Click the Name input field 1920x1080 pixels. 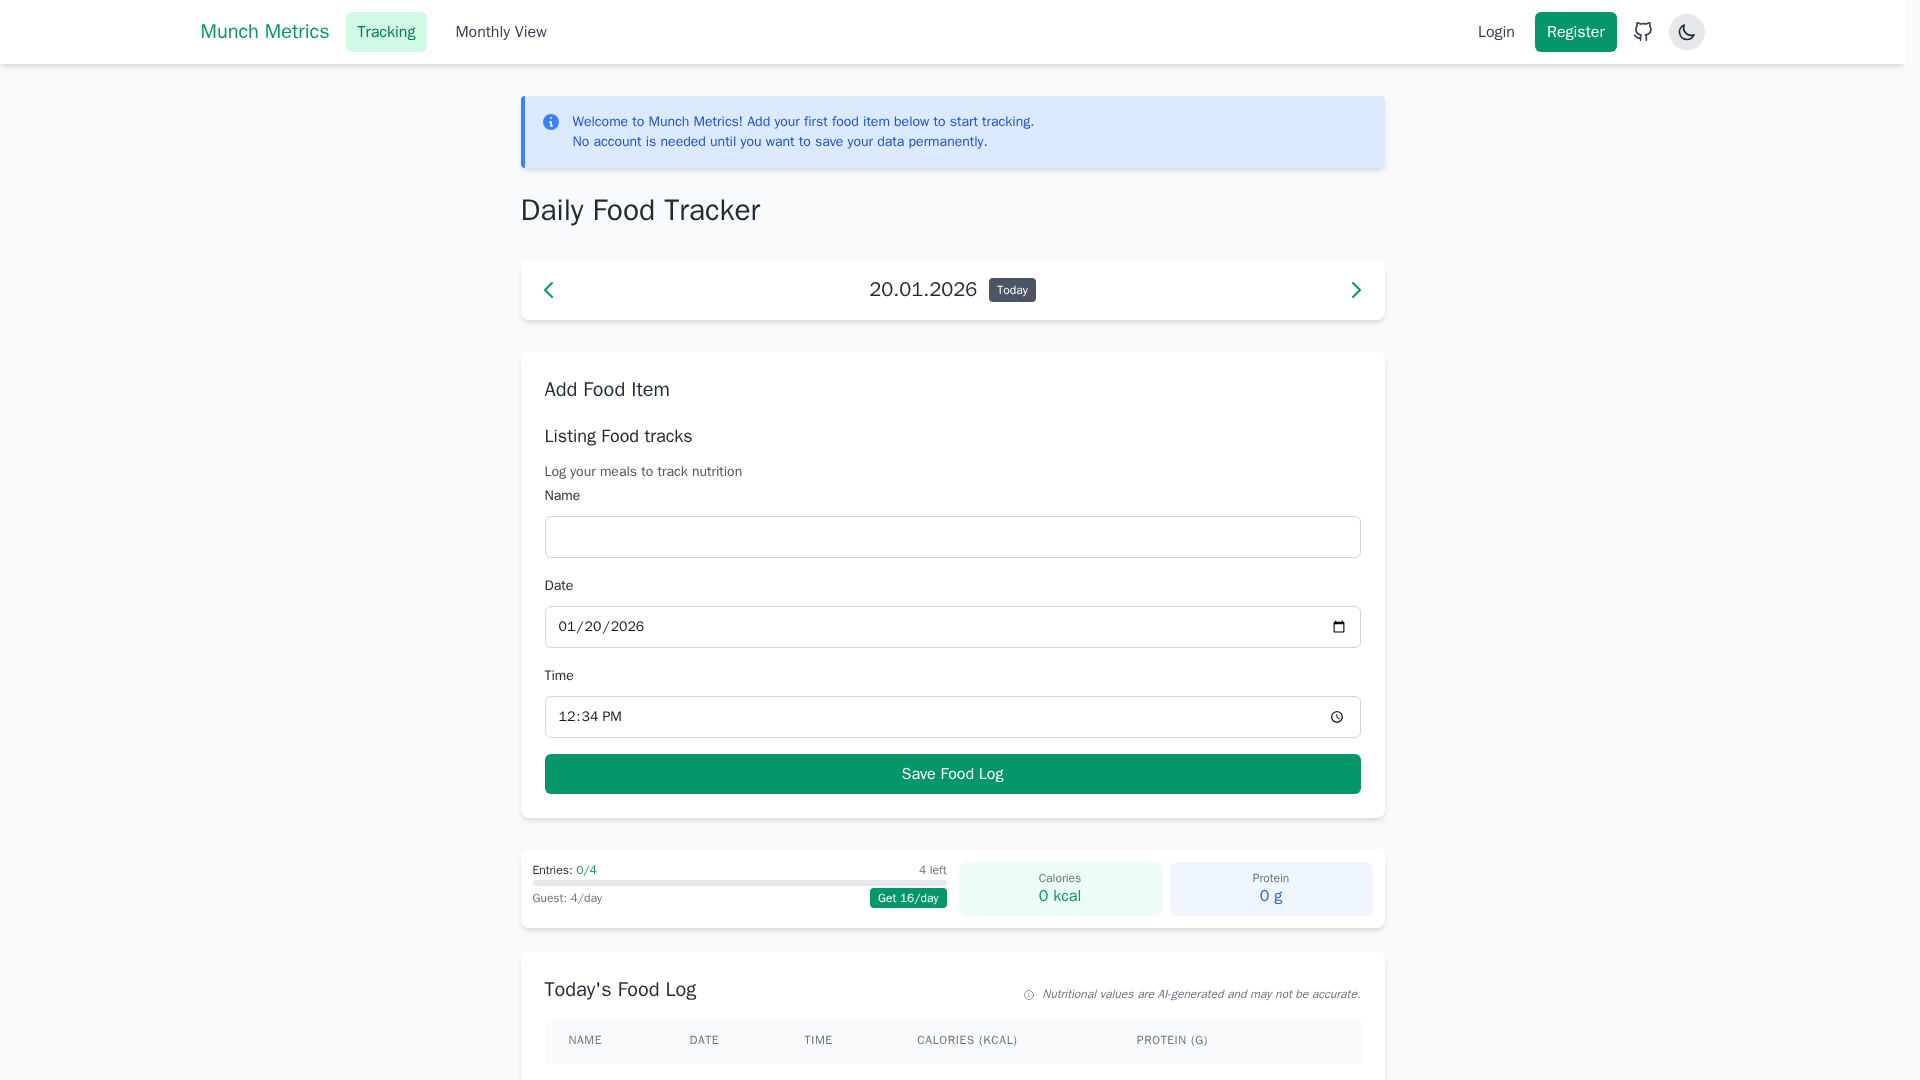coord(952,537)
